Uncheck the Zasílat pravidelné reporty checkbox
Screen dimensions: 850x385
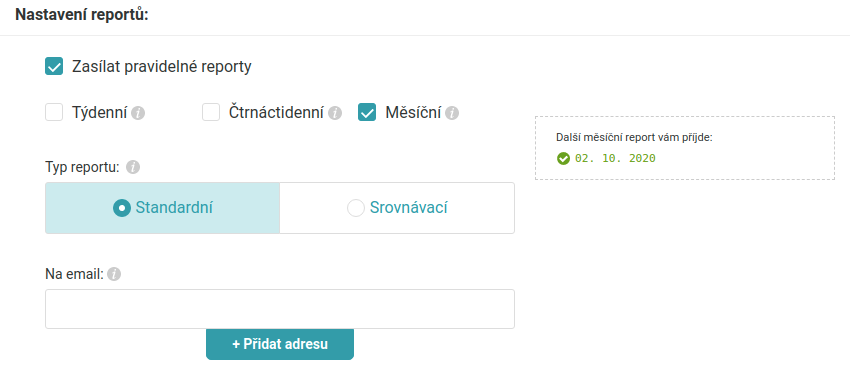point(54,67)
